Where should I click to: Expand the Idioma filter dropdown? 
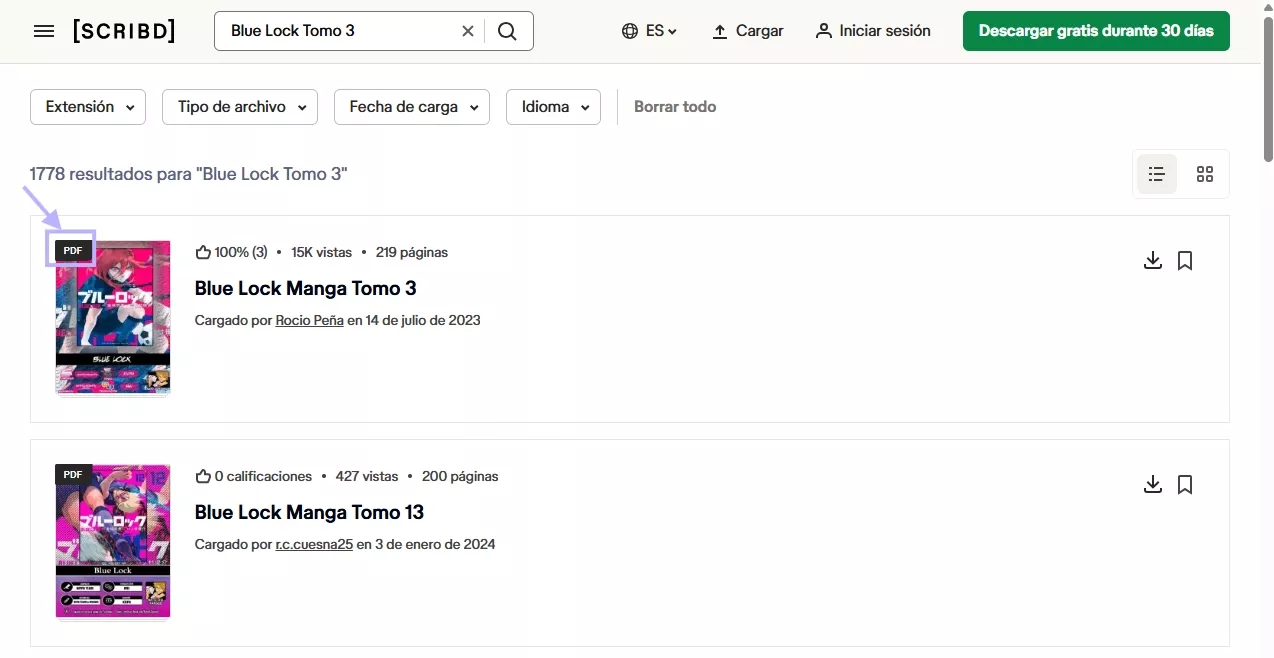point(554,107)
